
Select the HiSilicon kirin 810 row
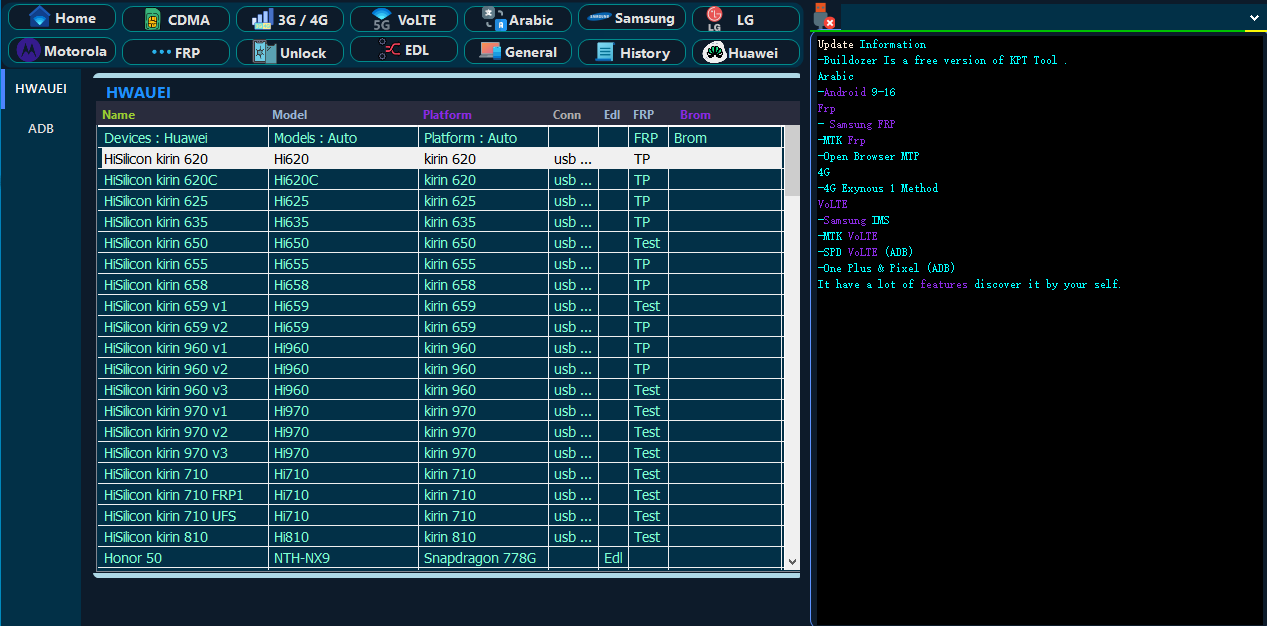point(440,537)
